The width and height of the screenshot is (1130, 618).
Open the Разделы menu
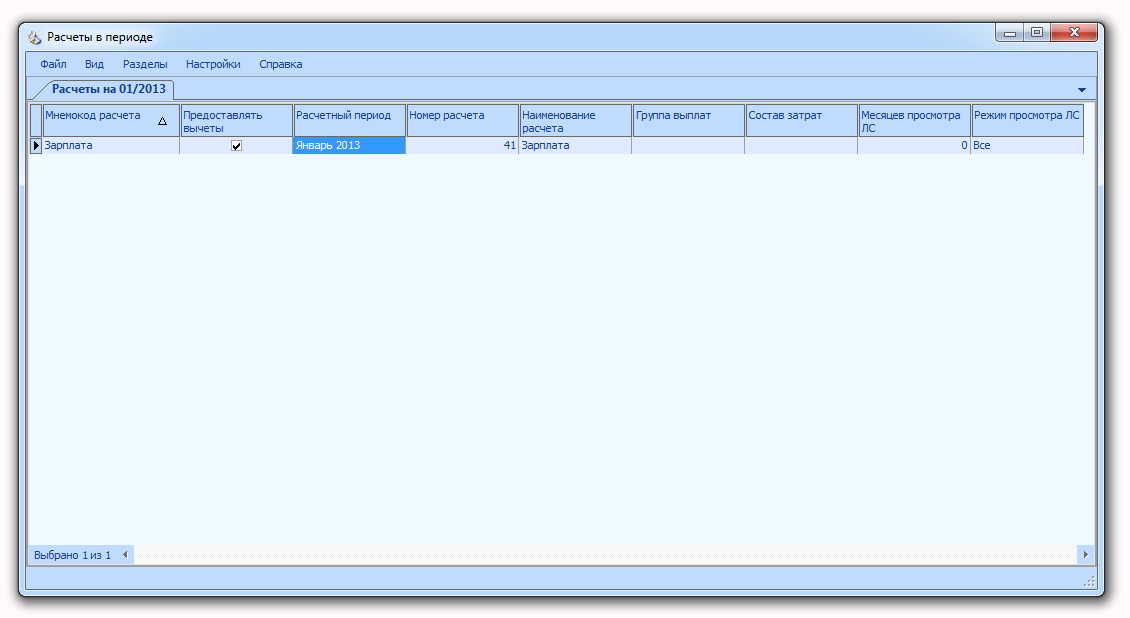[x=145, y=64]
